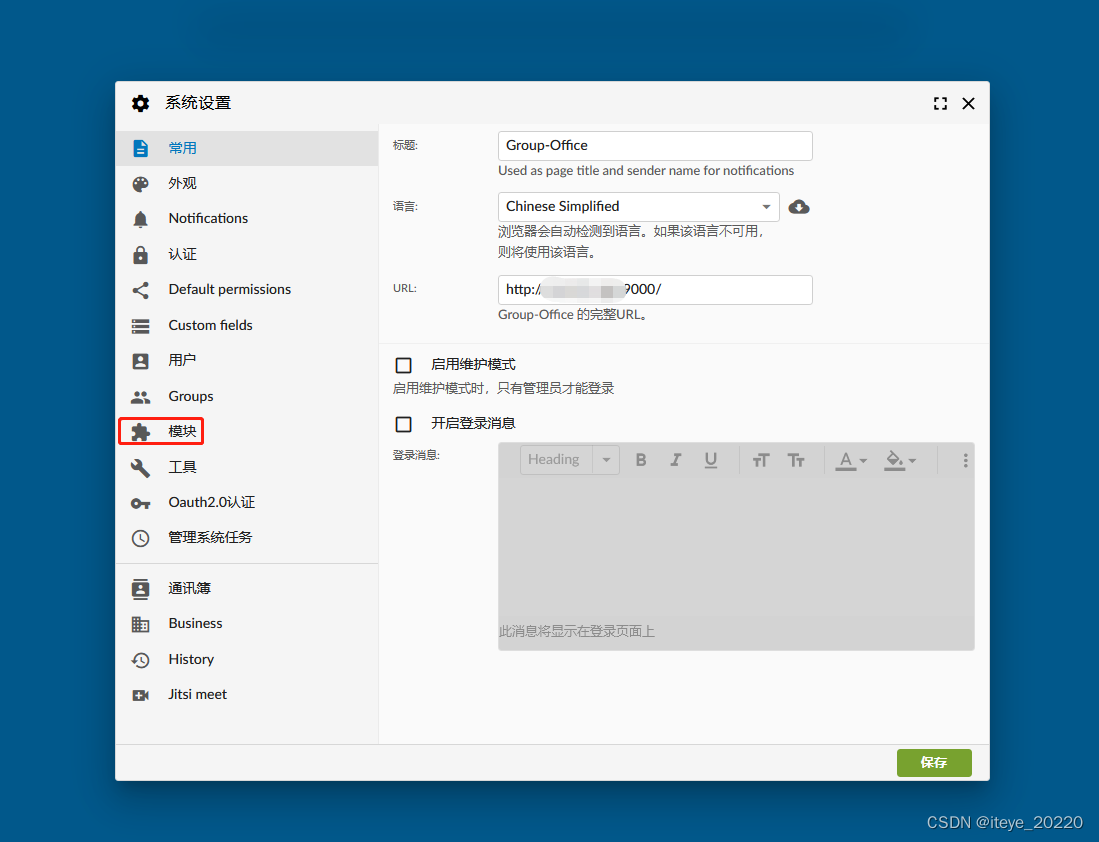This screenshot has width=1099, height=842.
Task: Toggle underline in login message editor
Action: click(711, 460)
